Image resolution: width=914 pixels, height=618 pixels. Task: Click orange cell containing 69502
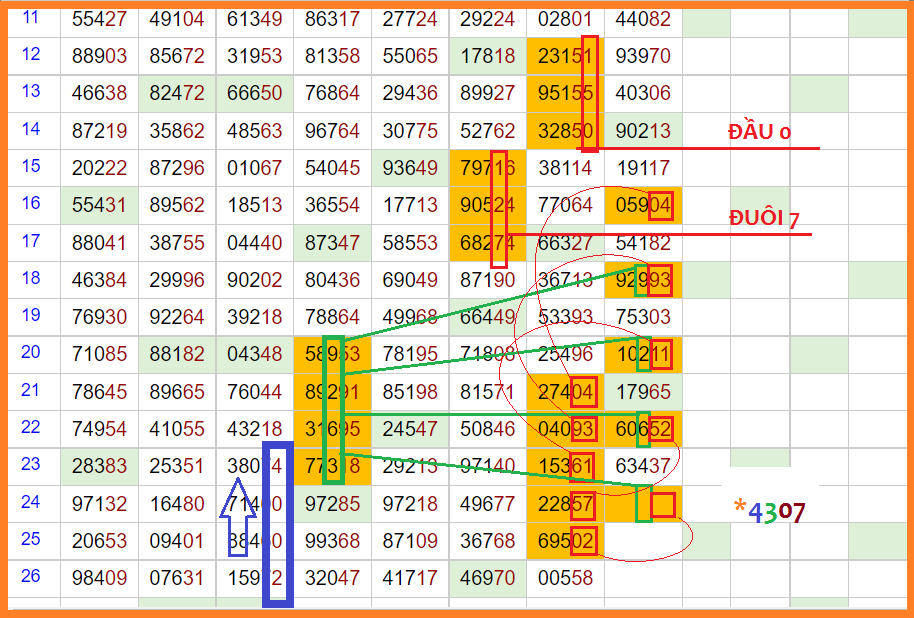565,540
